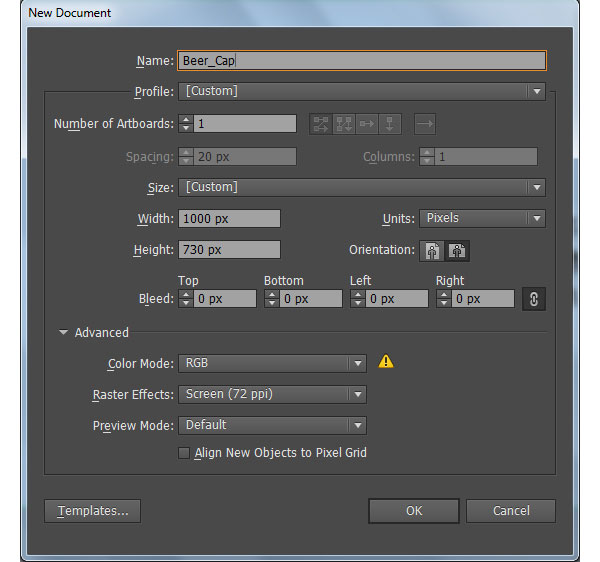Click the Number of Artboards value field
Screen dimensions: 600x562
coord(245,124)
